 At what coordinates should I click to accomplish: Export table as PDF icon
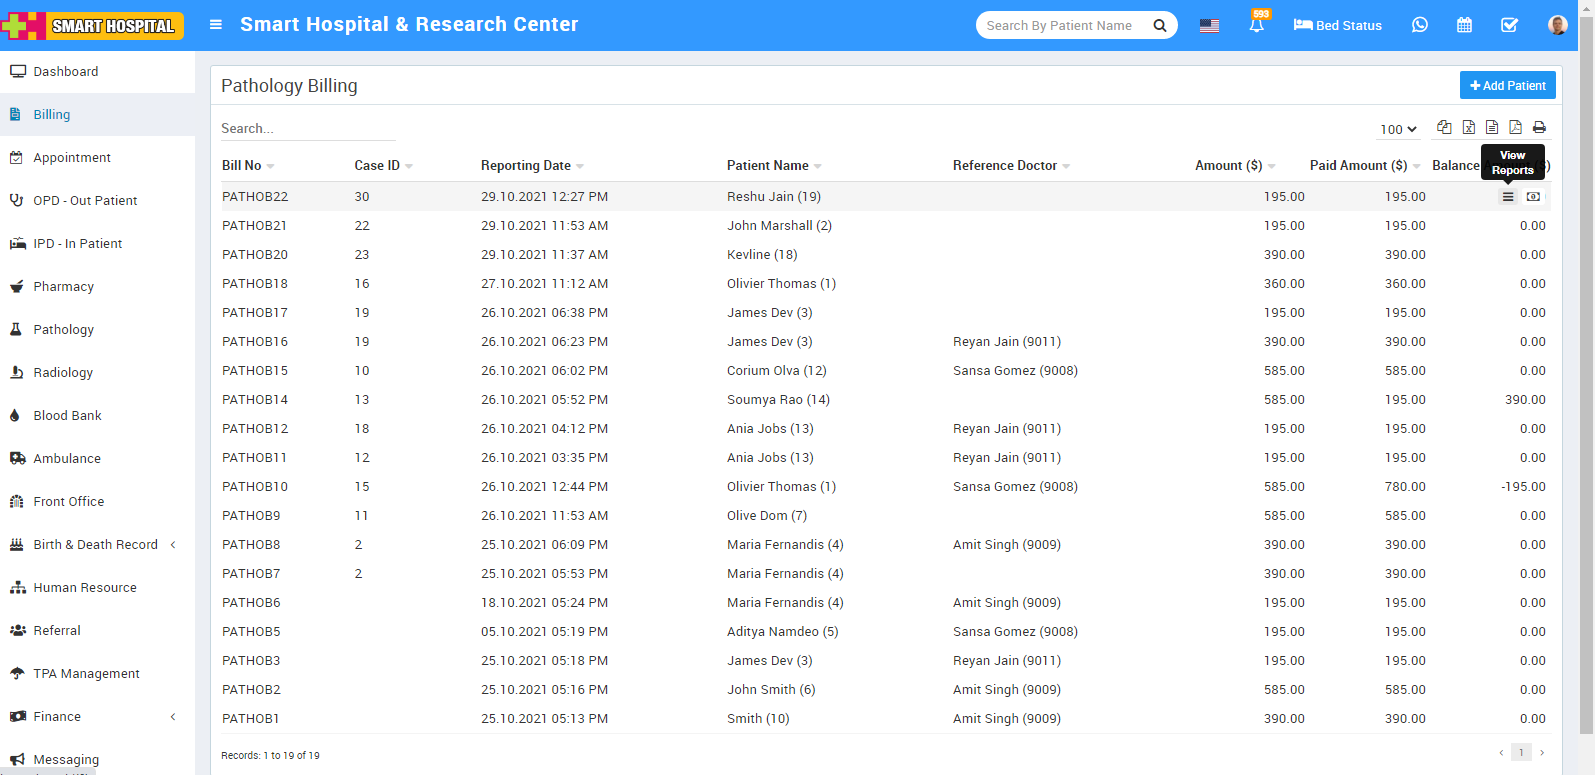1515,127
